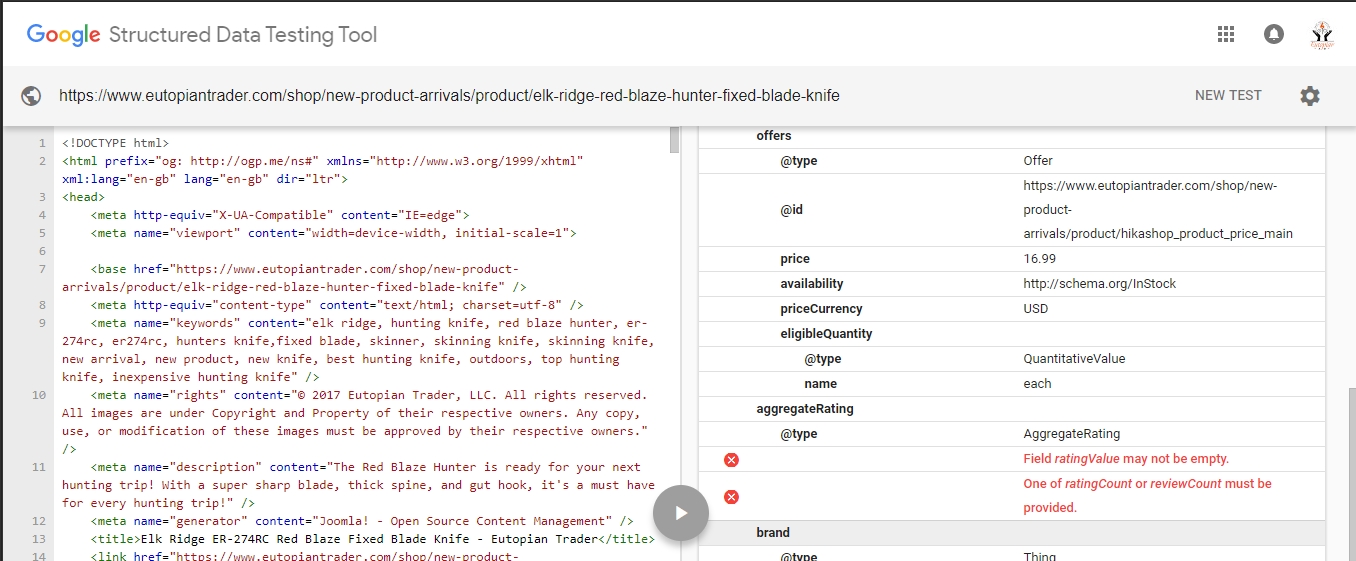The height and width of the screenshot is (561, 1356).
Task: Click the Offer type value
Action: (x=1038, y=161)
